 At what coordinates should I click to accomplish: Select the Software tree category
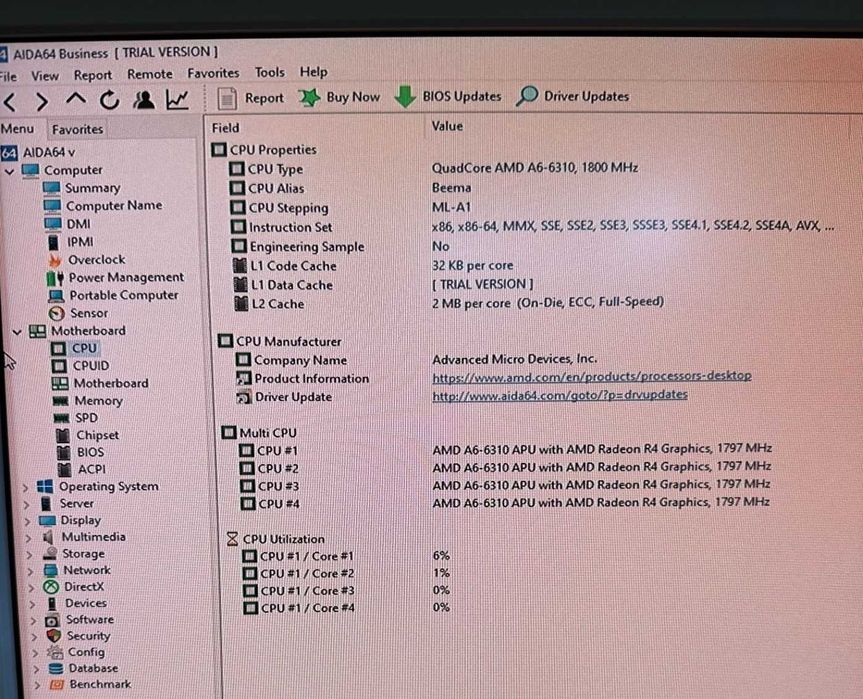[80, 620]
